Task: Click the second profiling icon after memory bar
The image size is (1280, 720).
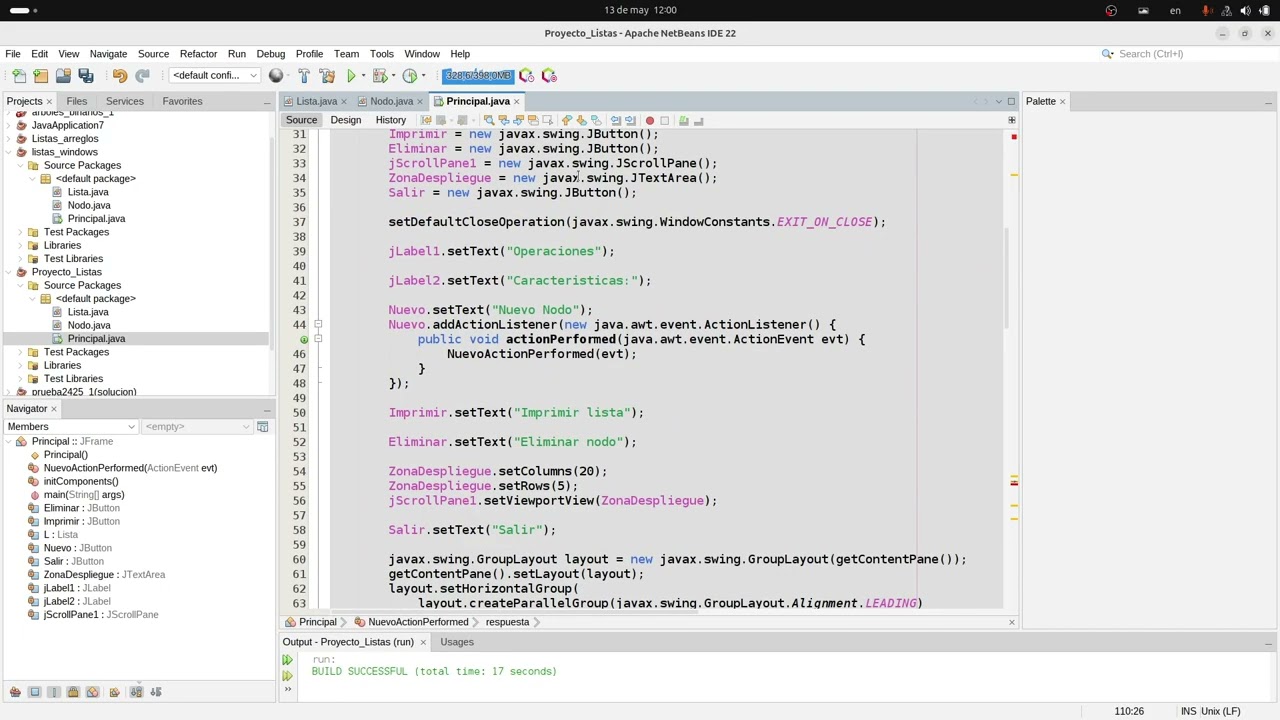Action: pos(549,76)
